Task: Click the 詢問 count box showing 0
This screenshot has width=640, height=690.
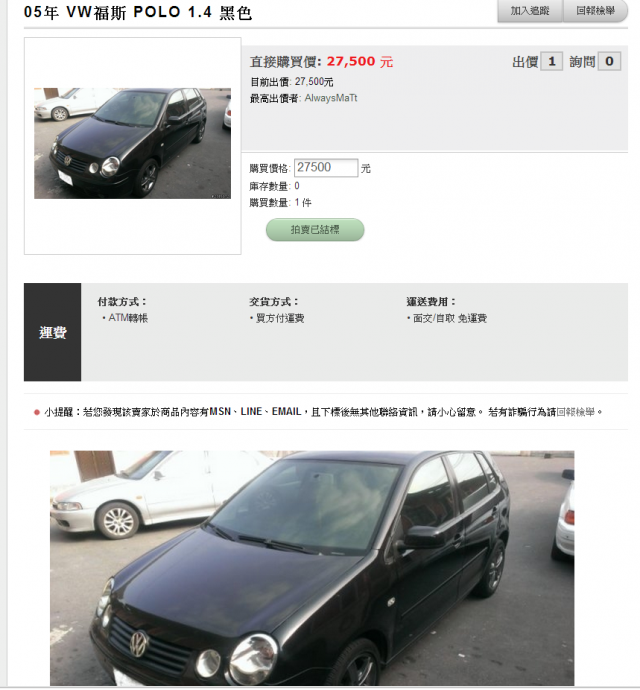Action: tap(609, 62)
